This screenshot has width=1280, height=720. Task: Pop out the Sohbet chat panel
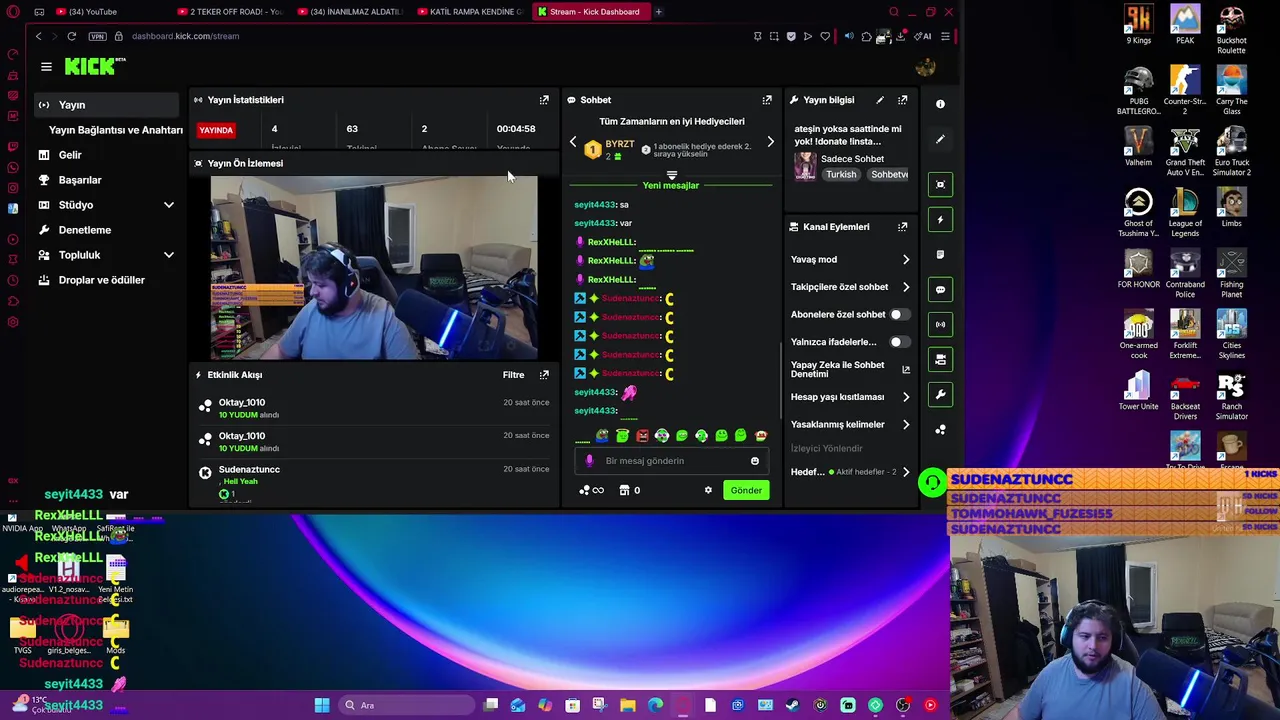click(x=767, y=100)
